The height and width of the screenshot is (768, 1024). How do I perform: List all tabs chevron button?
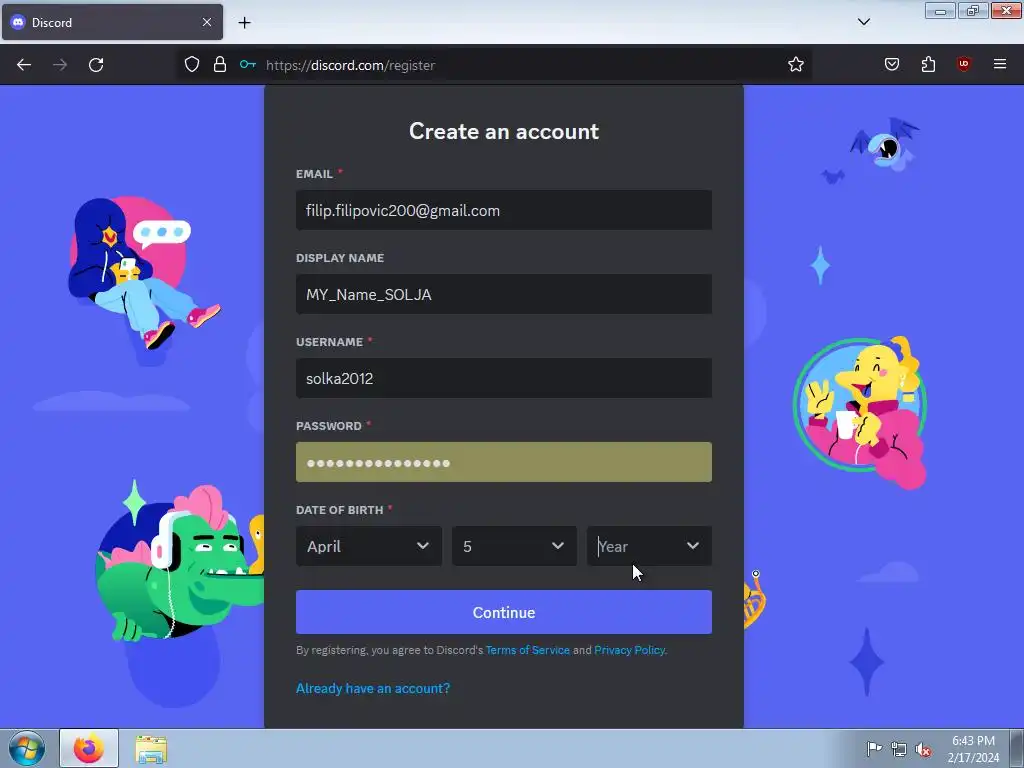[863, 22]
